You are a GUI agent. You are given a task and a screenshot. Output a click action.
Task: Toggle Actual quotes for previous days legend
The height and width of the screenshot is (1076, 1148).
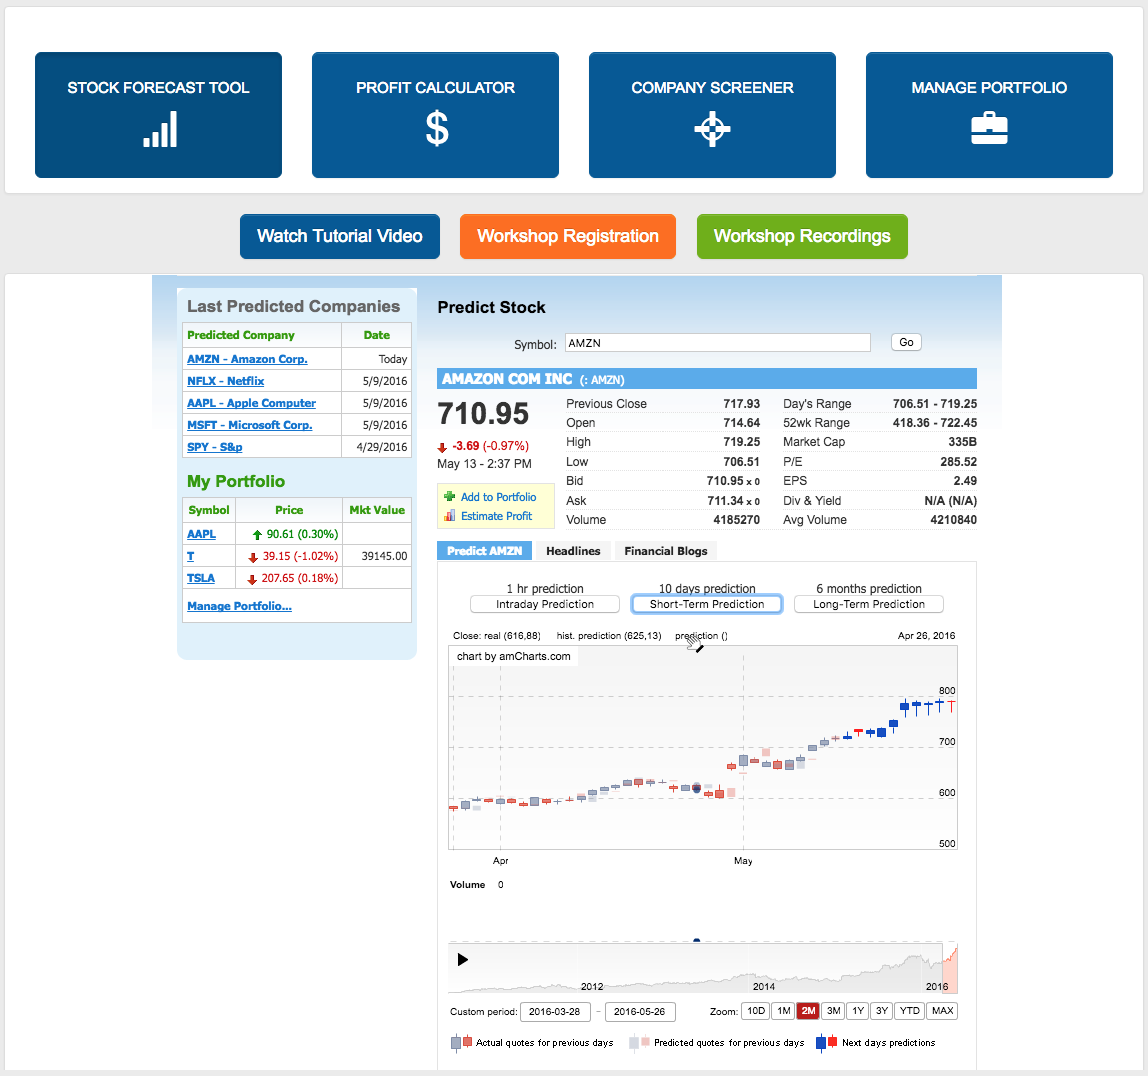click(532, 1043)
